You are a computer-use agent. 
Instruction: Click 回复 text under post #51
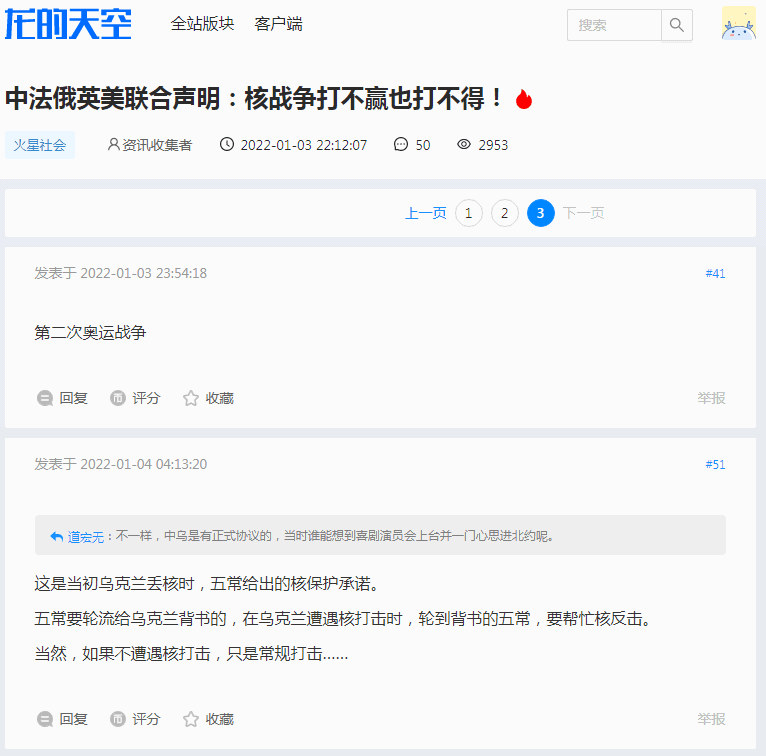click(73, 719)
